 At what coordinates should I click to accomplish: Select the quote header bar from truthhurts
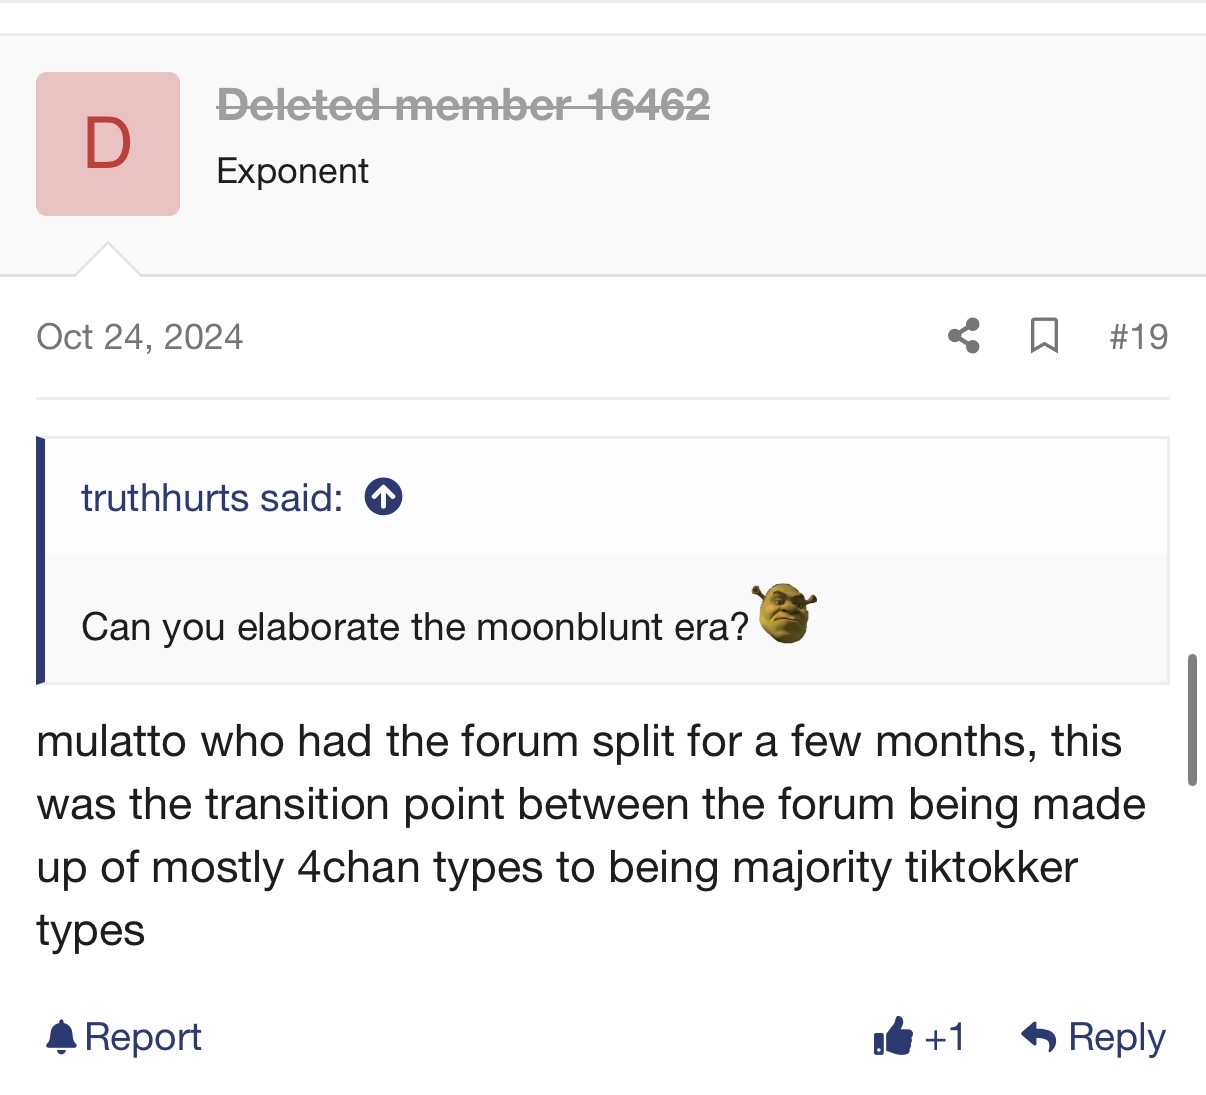click(x=607, y=497)
